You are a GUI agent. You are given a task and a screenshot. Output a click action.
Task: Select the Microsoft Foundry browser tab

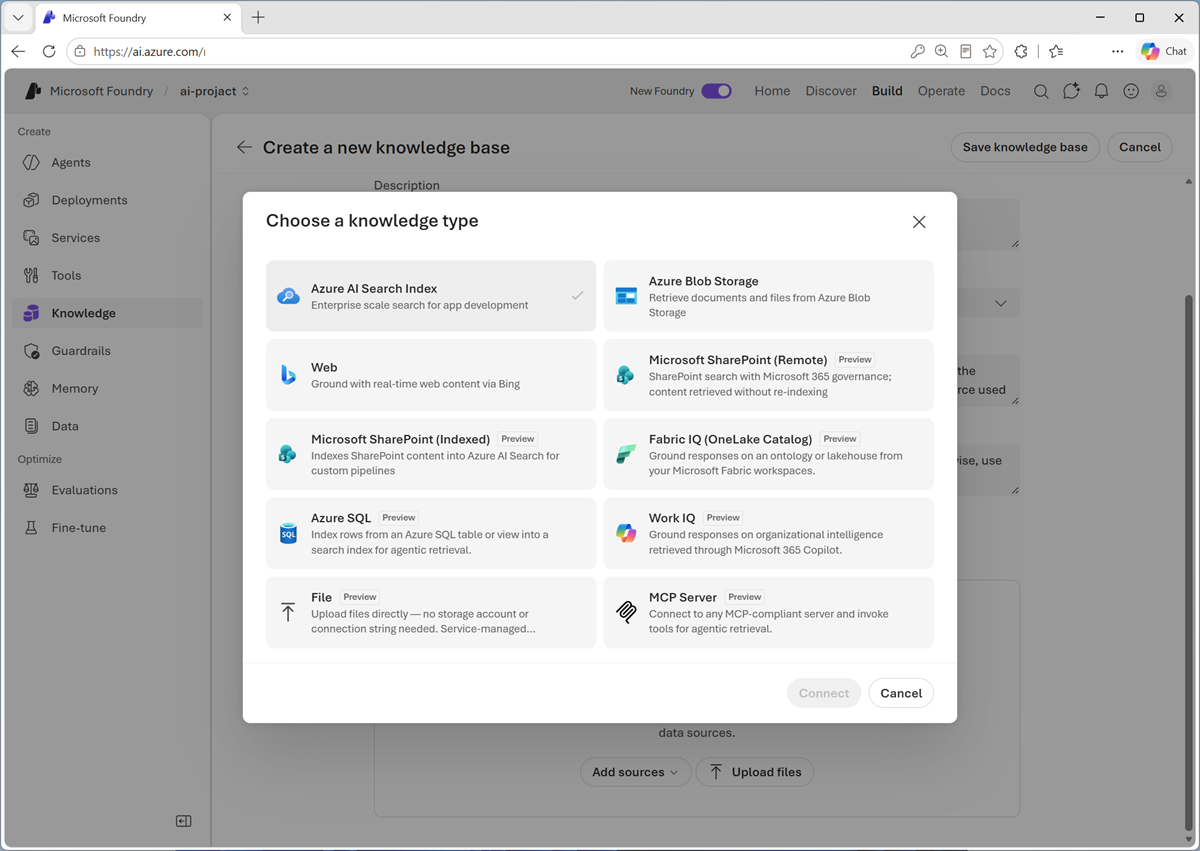pos(138,18)
